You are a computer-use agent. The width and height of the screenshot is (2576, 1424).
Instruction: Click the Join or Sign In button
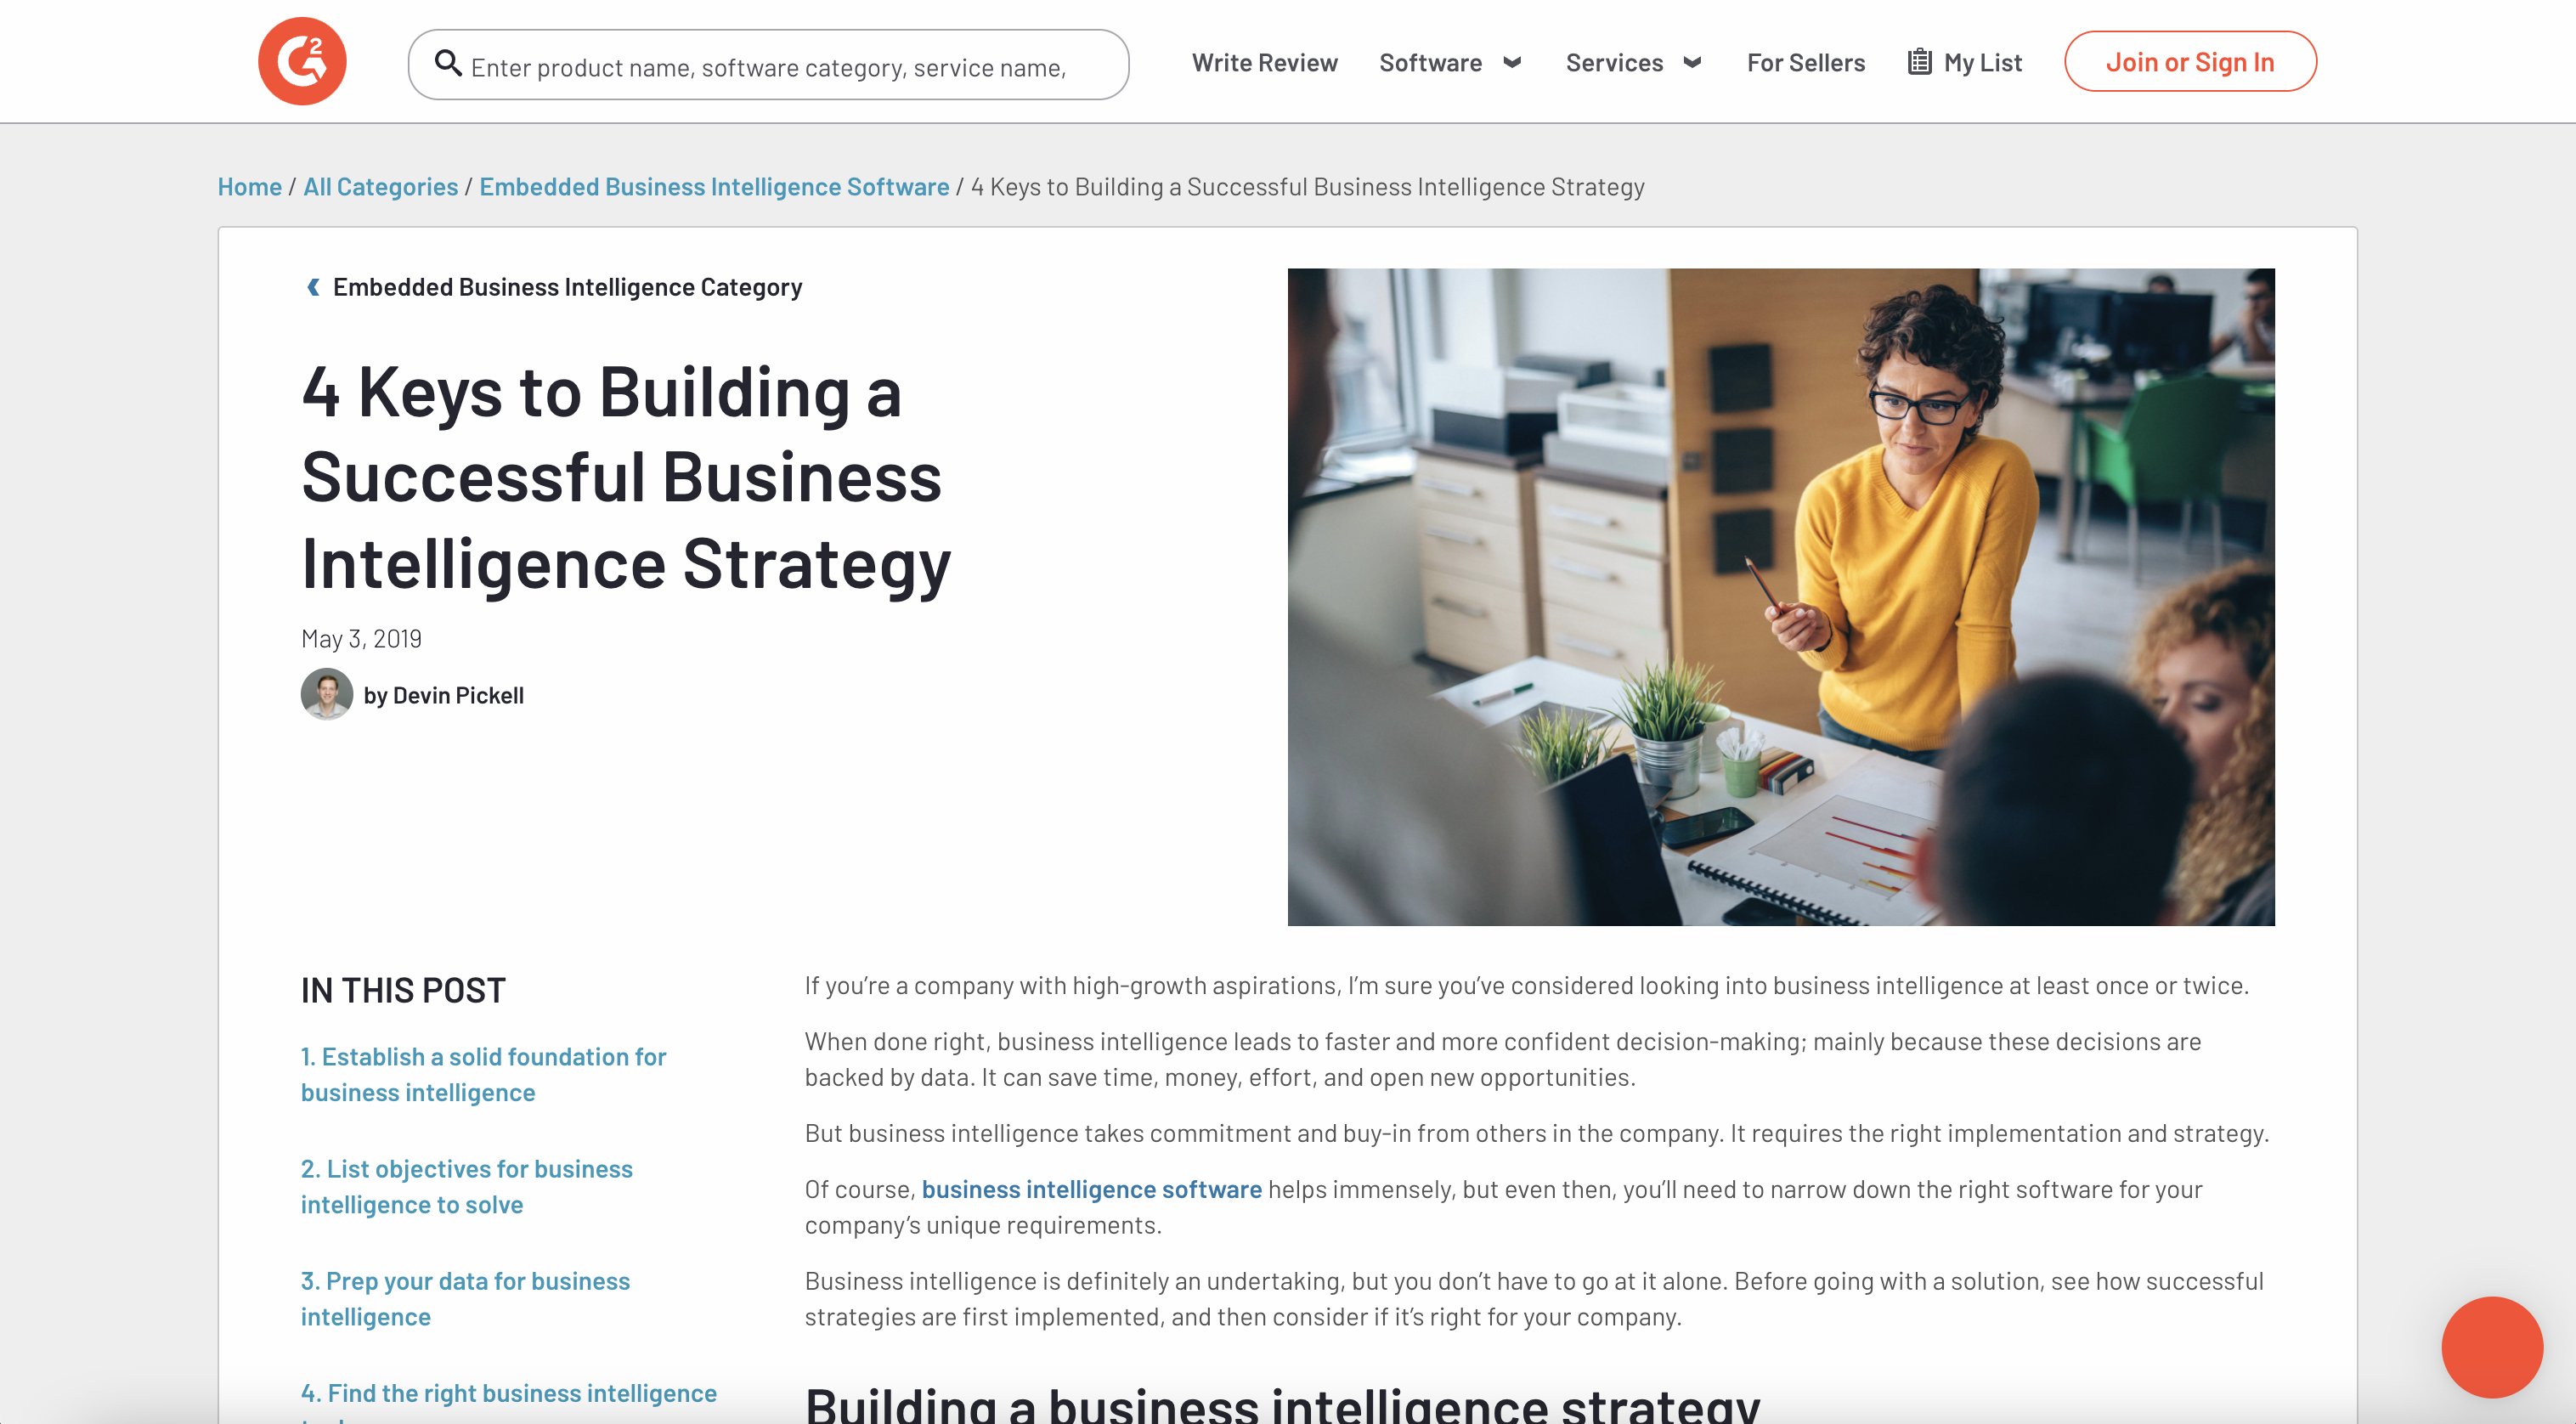tap(2190, 62)
